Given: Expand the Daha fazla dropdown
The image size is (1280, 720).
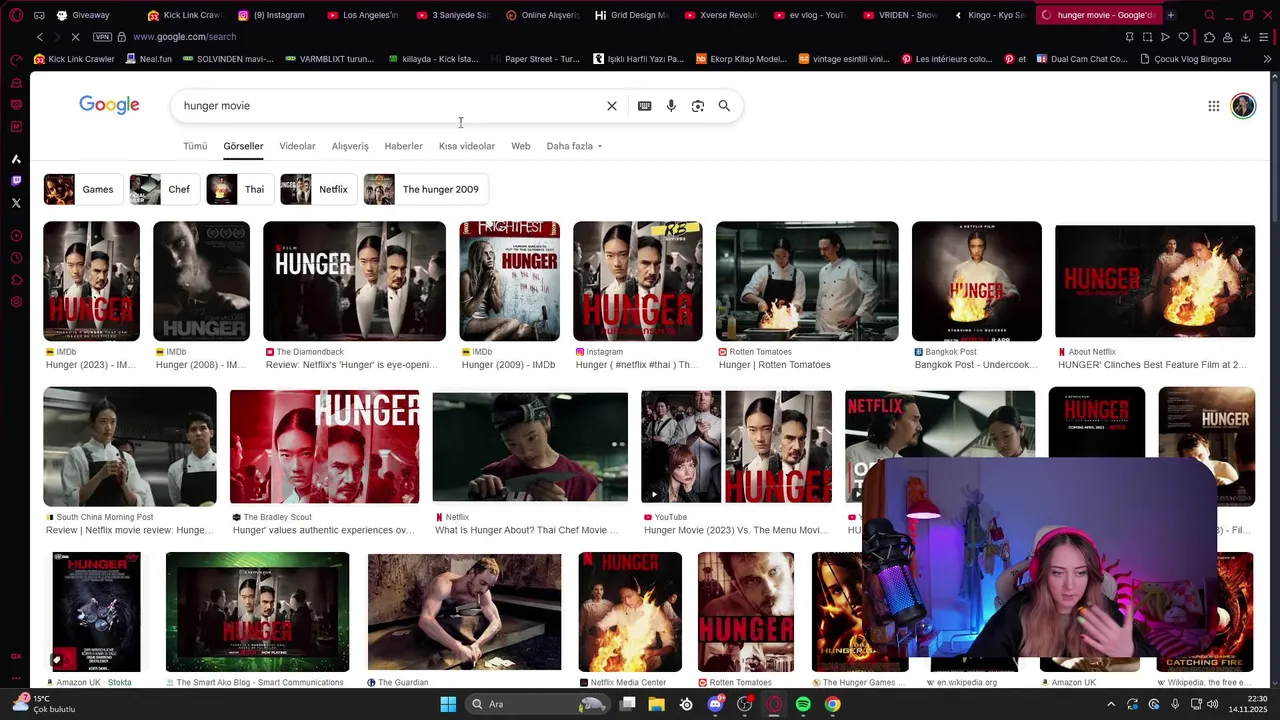Looking at the screenshot, I should (x=574, y=146).
